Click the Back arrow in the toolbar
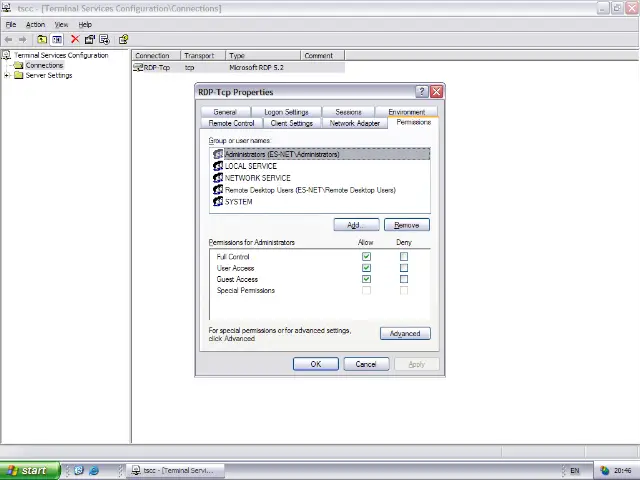This screenshot has height=480, width=640. [x=8, y=40]
